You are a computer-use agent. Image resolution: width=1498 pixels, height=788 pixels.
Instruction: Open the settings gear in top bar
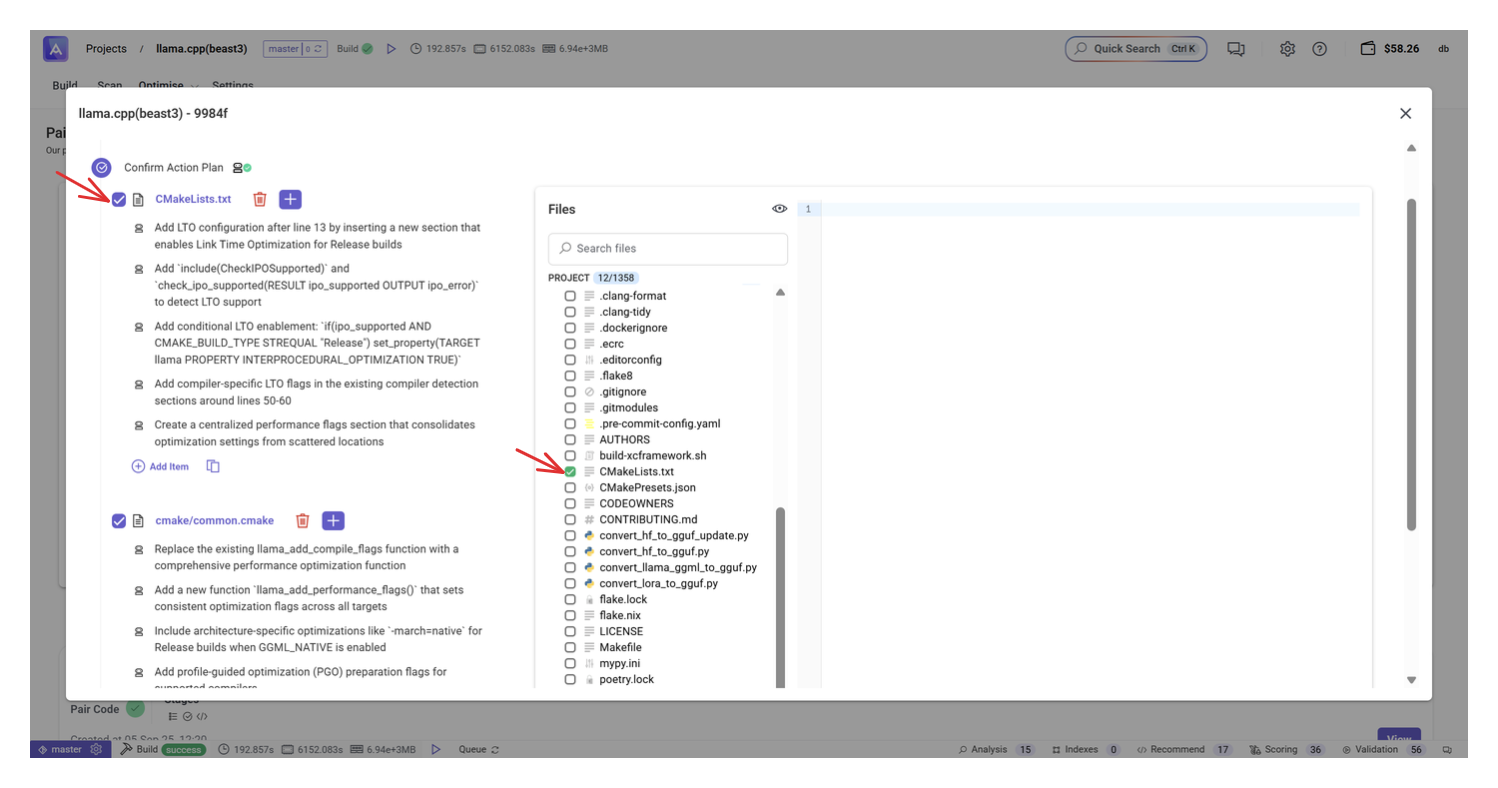pyautogui.click(x=1288, y=49)
